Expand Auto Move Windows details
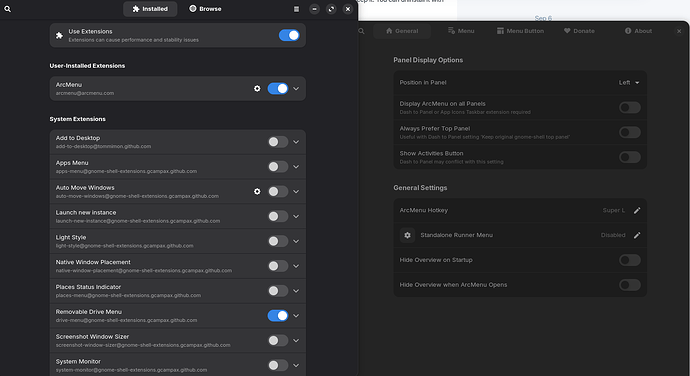This screenshot has width=690, height=376. pyautogui.click(x=296, y=192)
